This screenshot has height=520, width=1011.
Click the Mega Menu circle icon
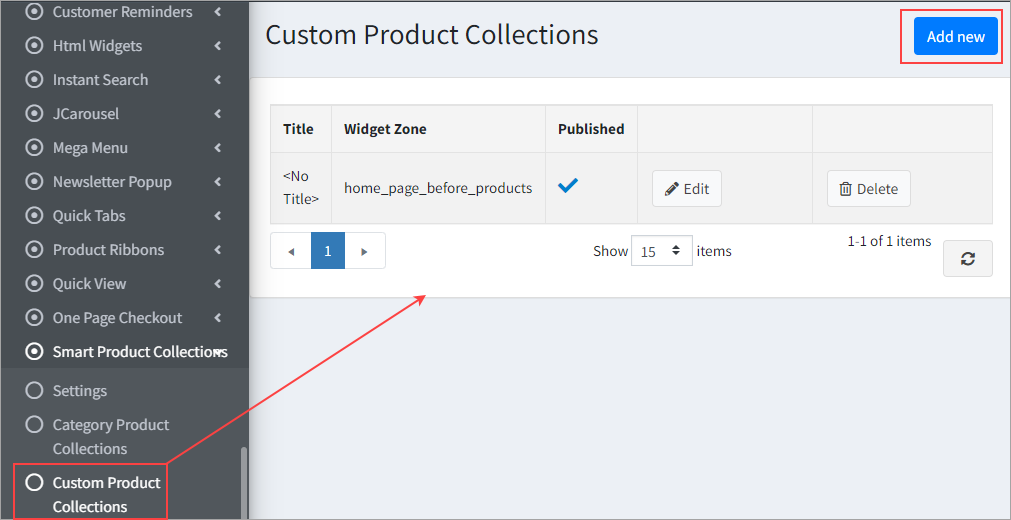tap(35, 148)
